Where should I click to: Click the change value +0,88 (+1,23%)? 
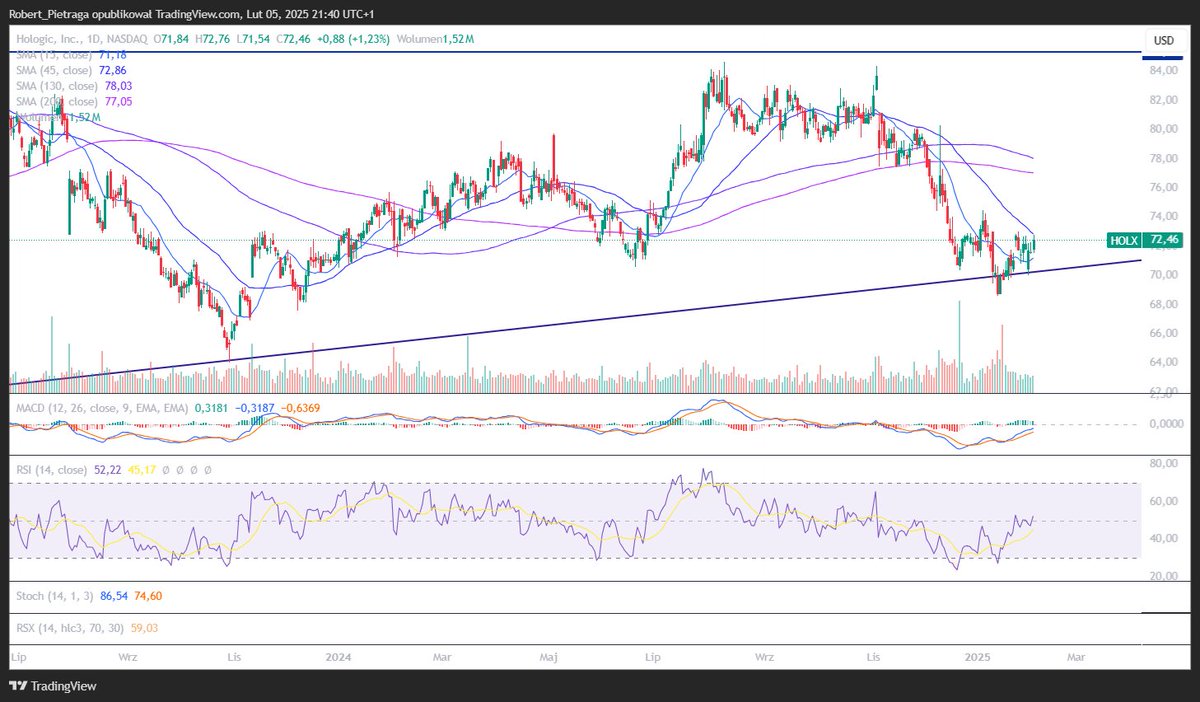tap(354, 39)
